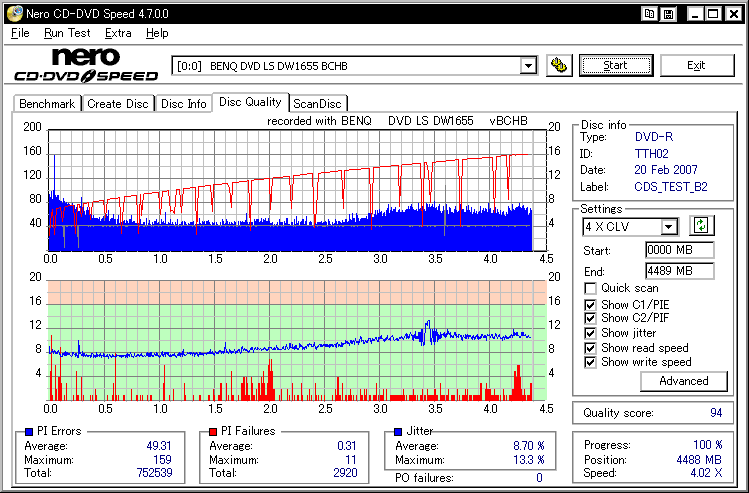This screenshot has height=493, width=749.
Task: Click Jitter average 8.70 %
Action: (529, 446)
